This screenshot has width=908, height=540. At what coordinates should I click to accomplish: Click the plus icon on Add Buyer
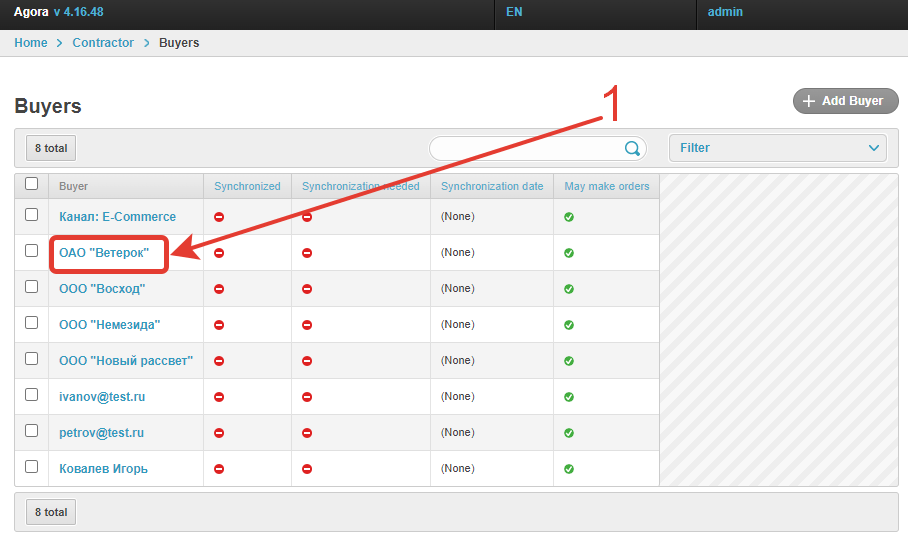pyautogui.click(x=809, y=101)
